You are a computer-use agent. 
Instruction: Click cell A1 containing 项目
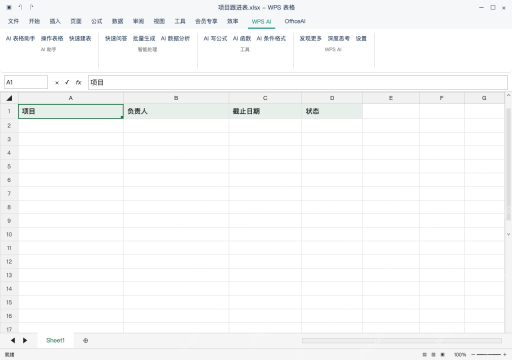tap(71, 111)
